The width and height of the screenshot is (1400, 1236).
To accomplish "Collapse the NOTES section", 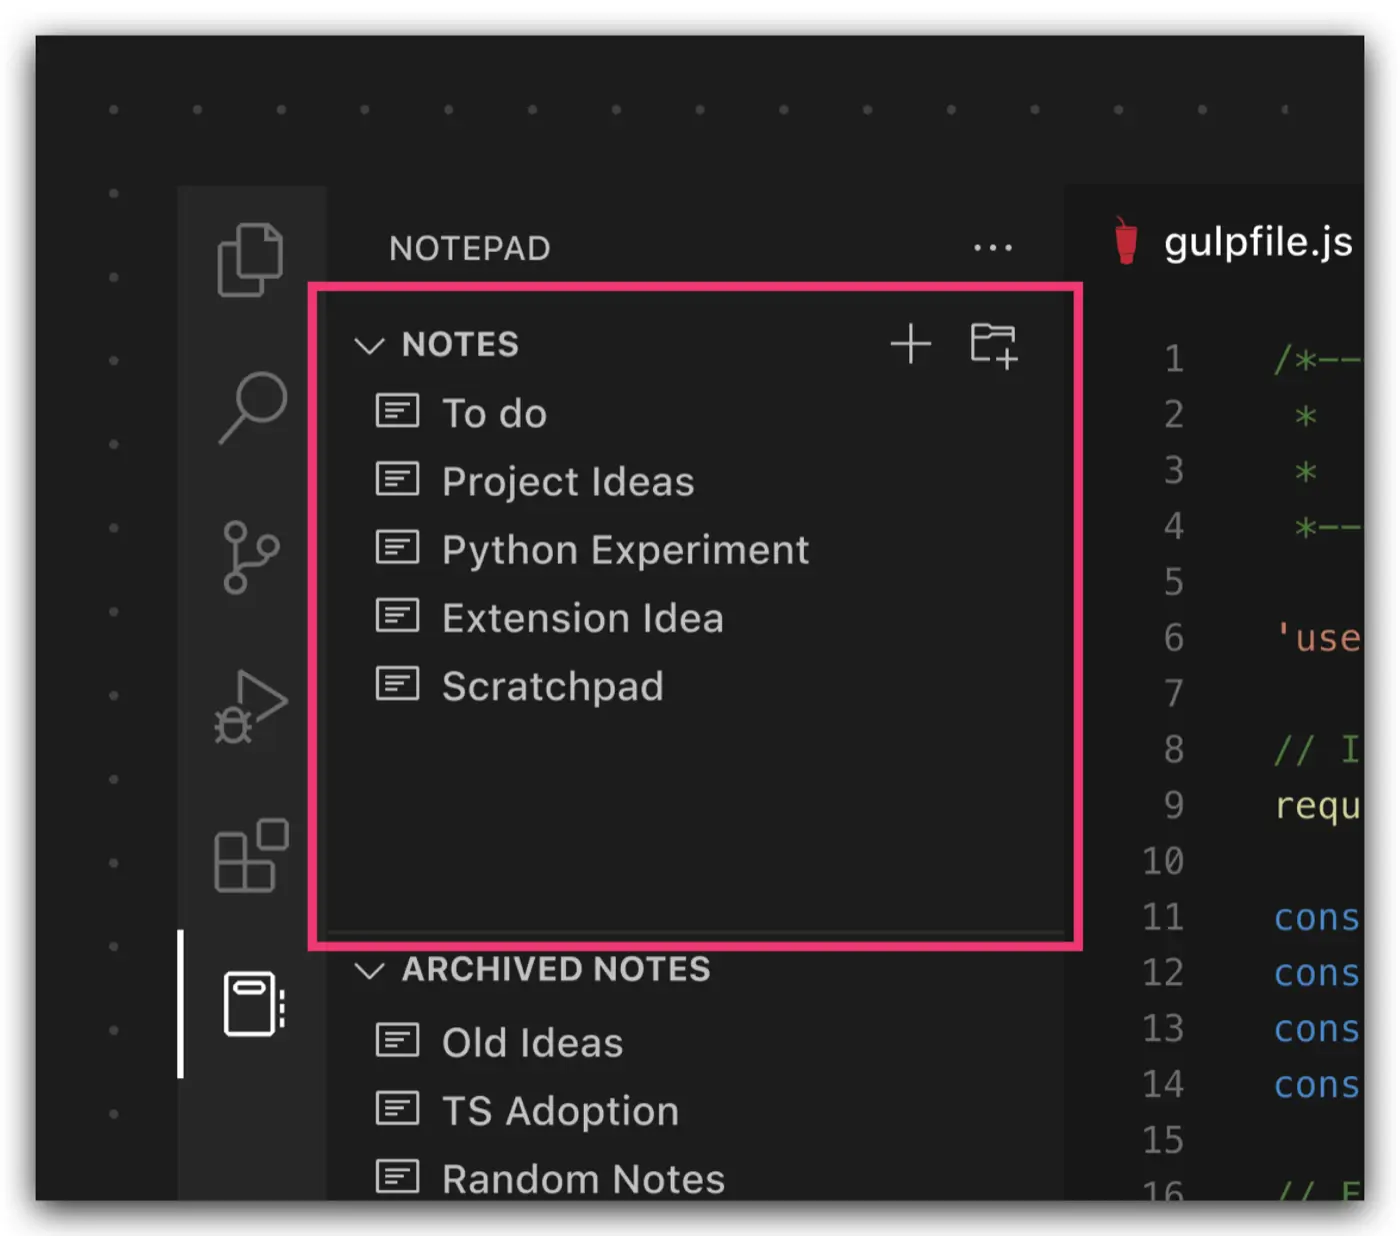I will tap(369, 346).
